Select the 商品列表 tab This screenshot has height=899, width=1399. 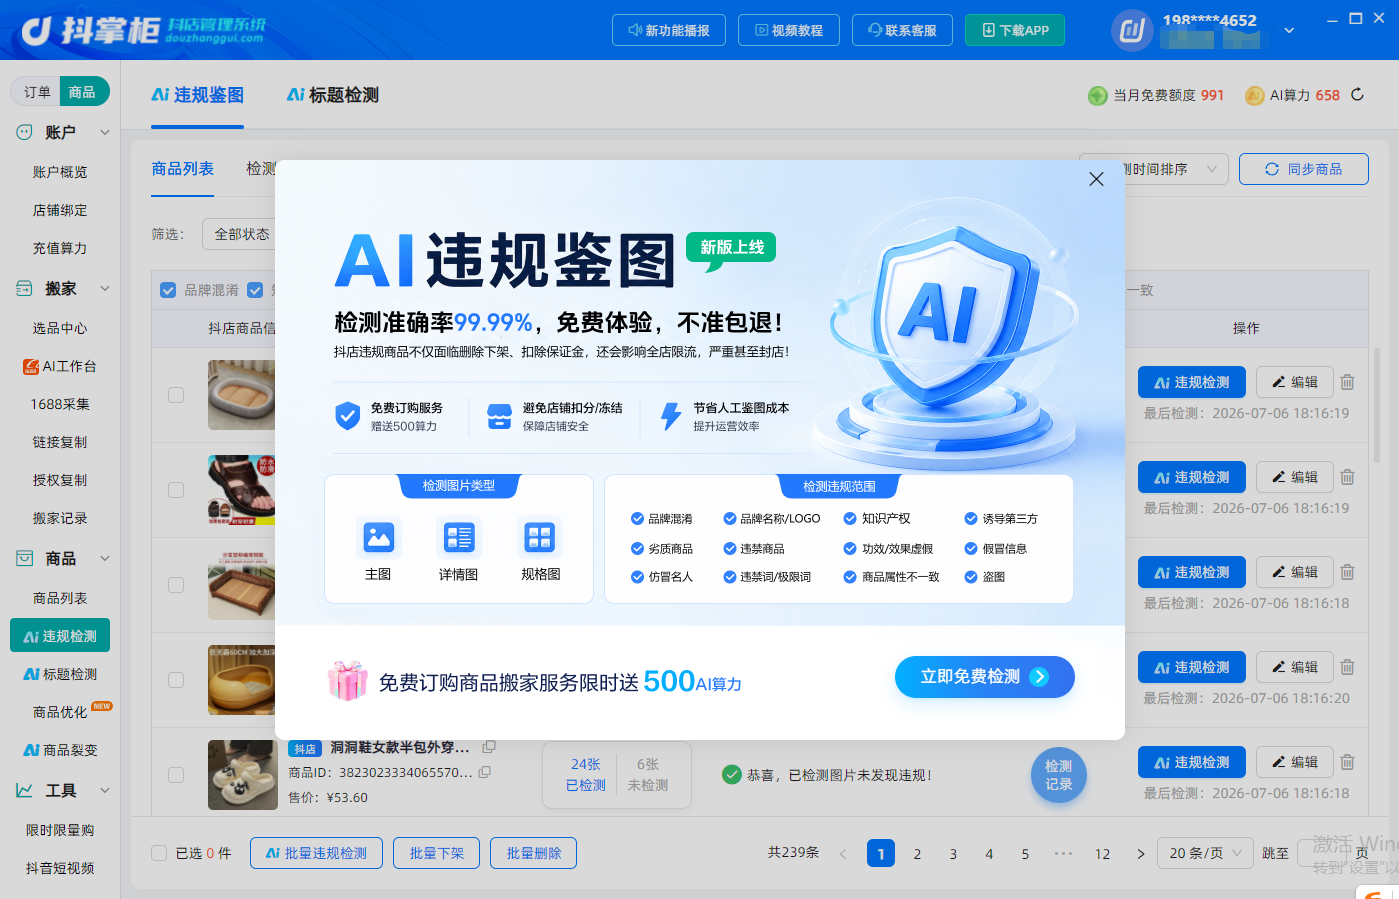tap(183, 169)
